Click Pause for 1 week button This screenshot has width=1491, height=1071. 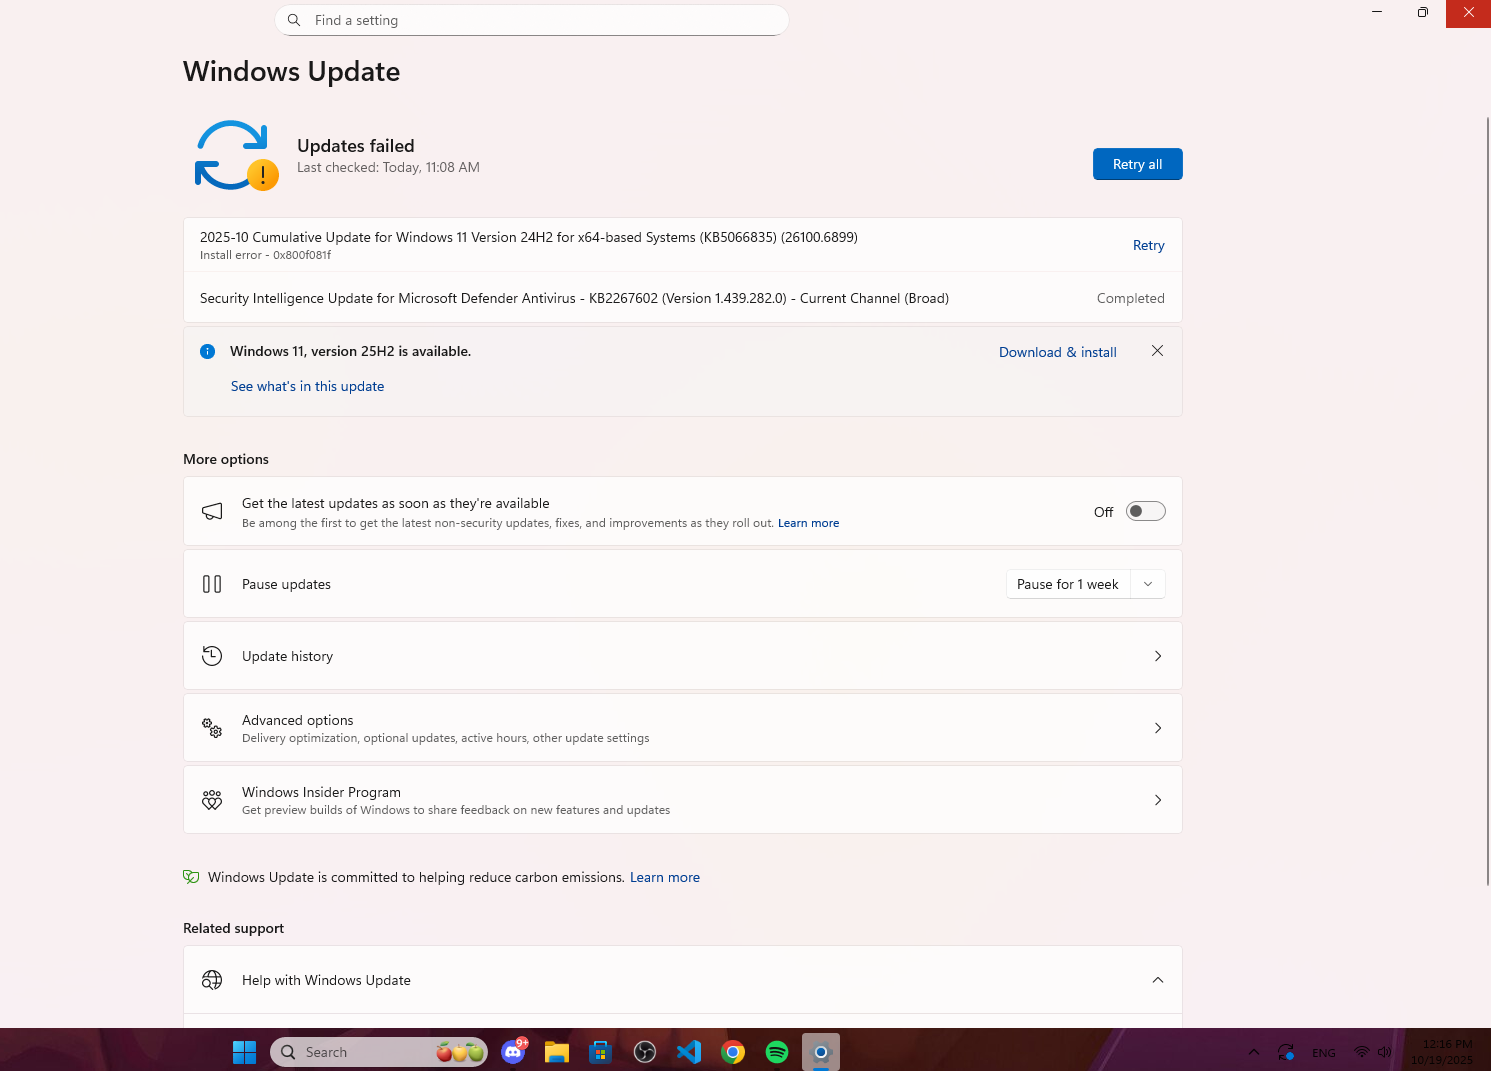1068,584
